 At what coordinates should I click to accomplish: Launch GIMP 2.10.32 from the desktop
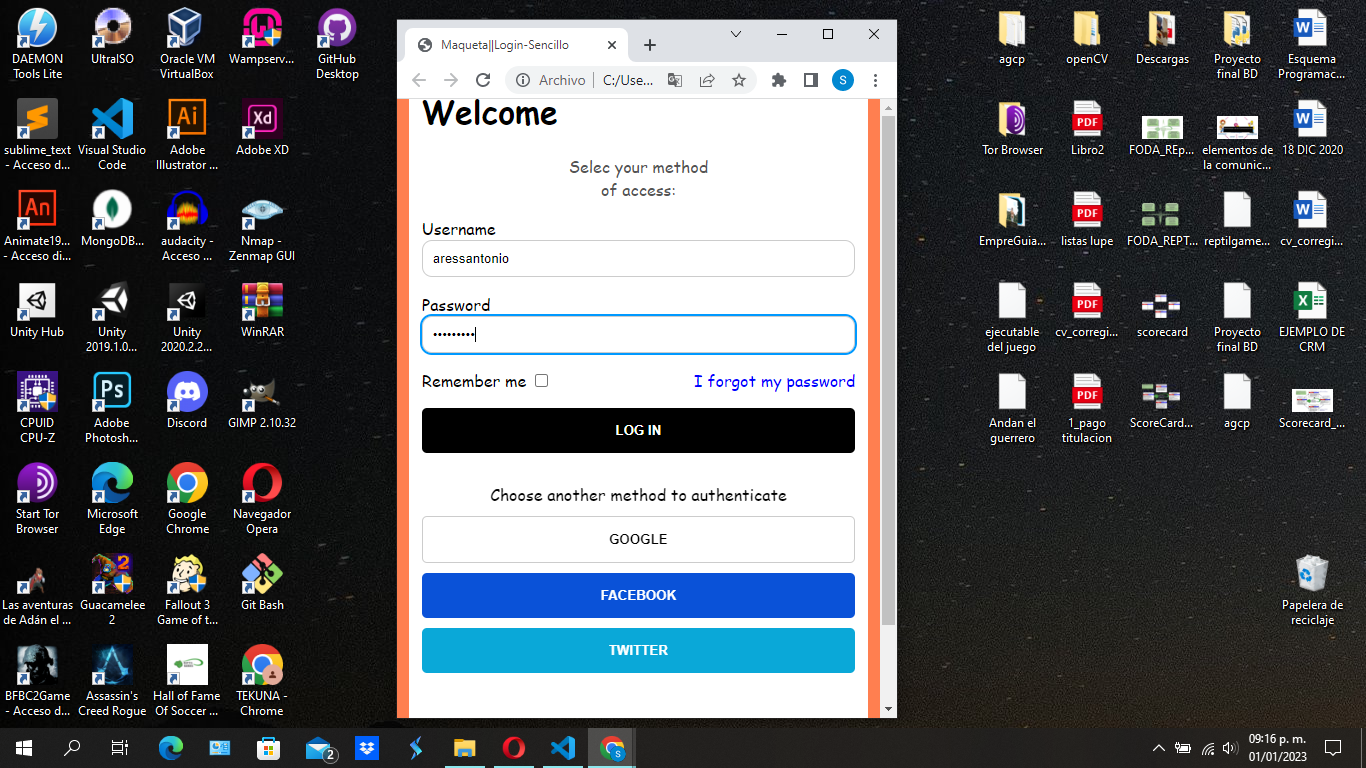(261, 390)
